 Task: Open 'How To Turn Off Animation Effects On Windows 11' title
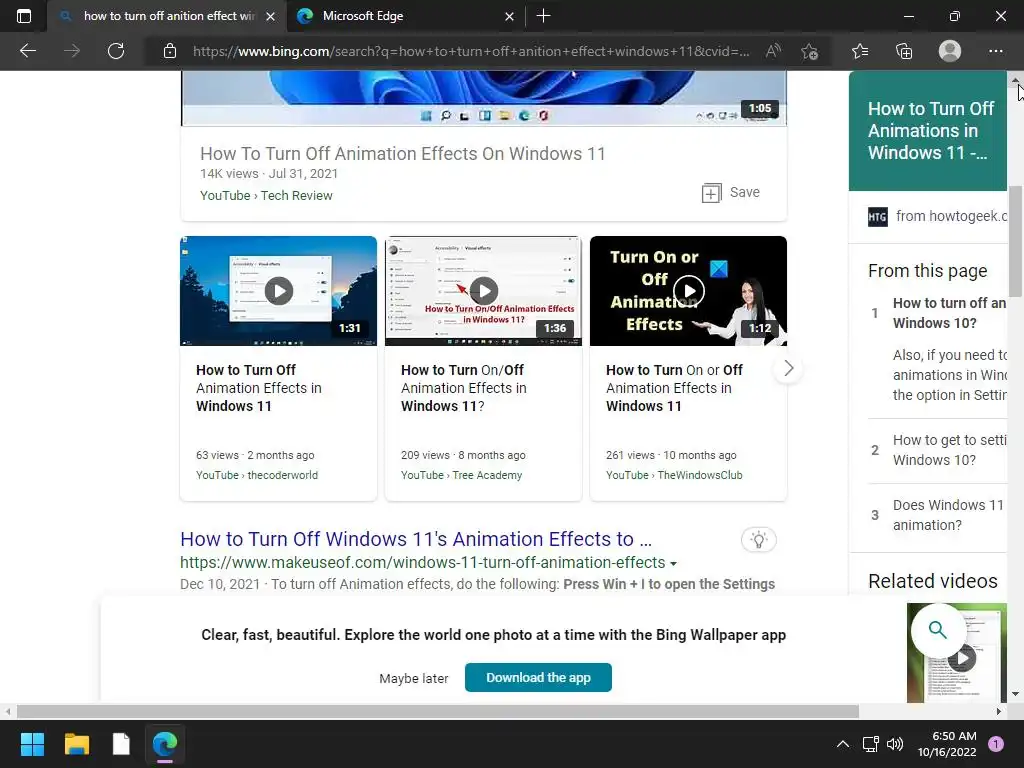402,153
